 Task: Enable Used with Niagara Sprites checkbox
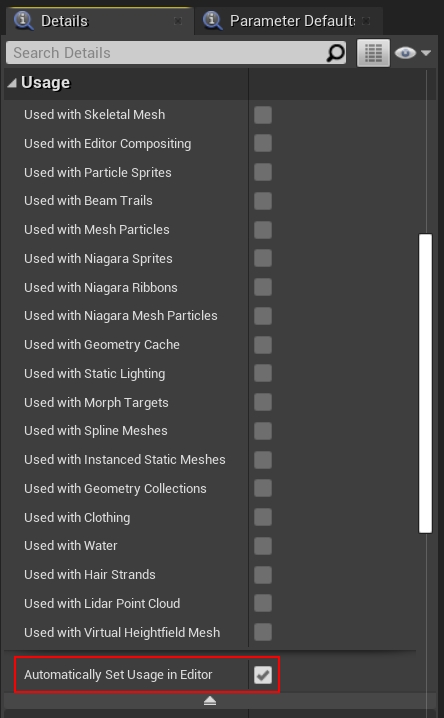tap(263, 258)
